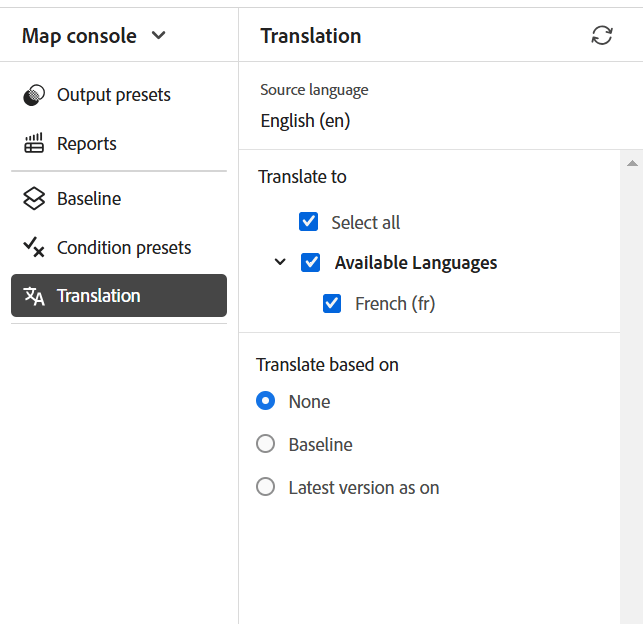Go to the Reports menu item
The height and width of the screenshot is (624, 643).
coord(87,144)
